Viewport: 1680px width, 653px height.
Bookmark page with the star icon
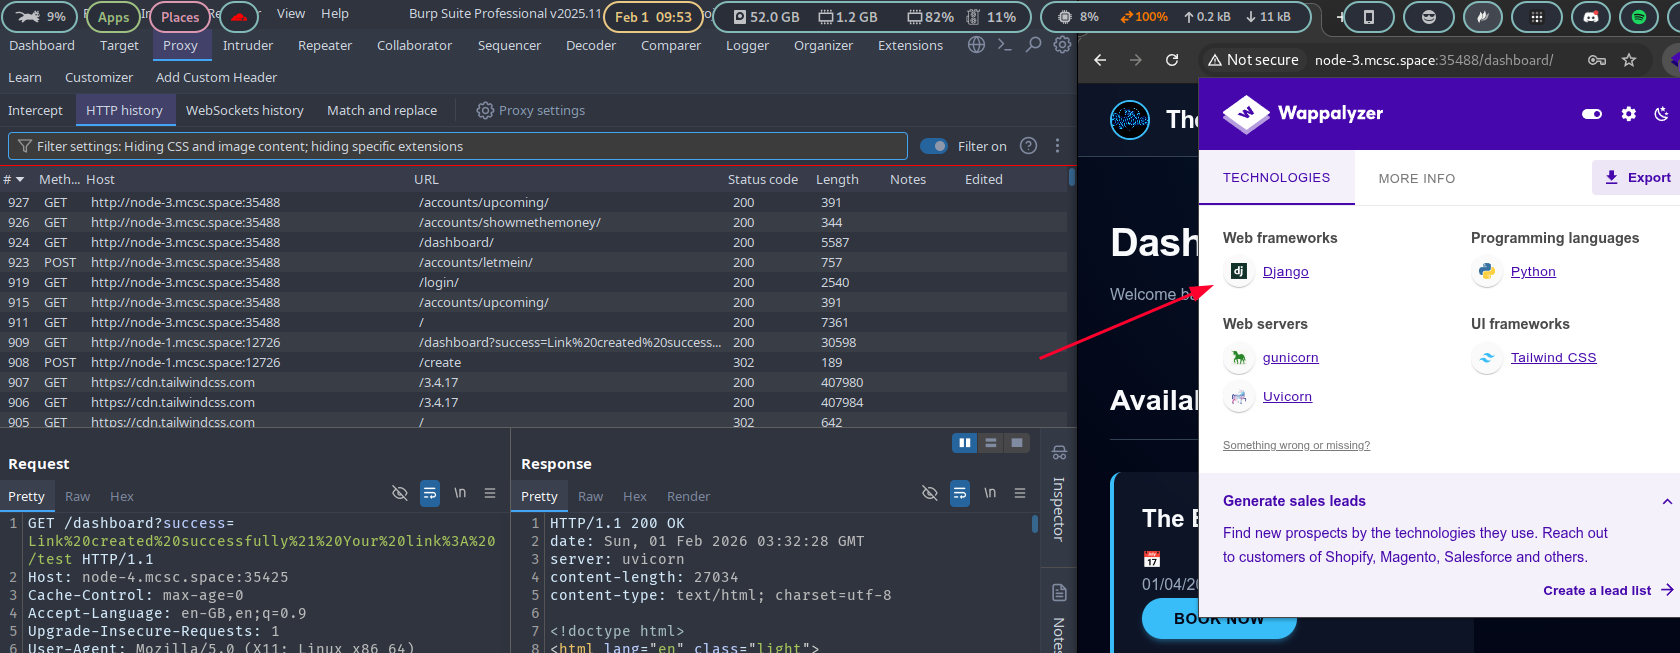(1629, 60)
